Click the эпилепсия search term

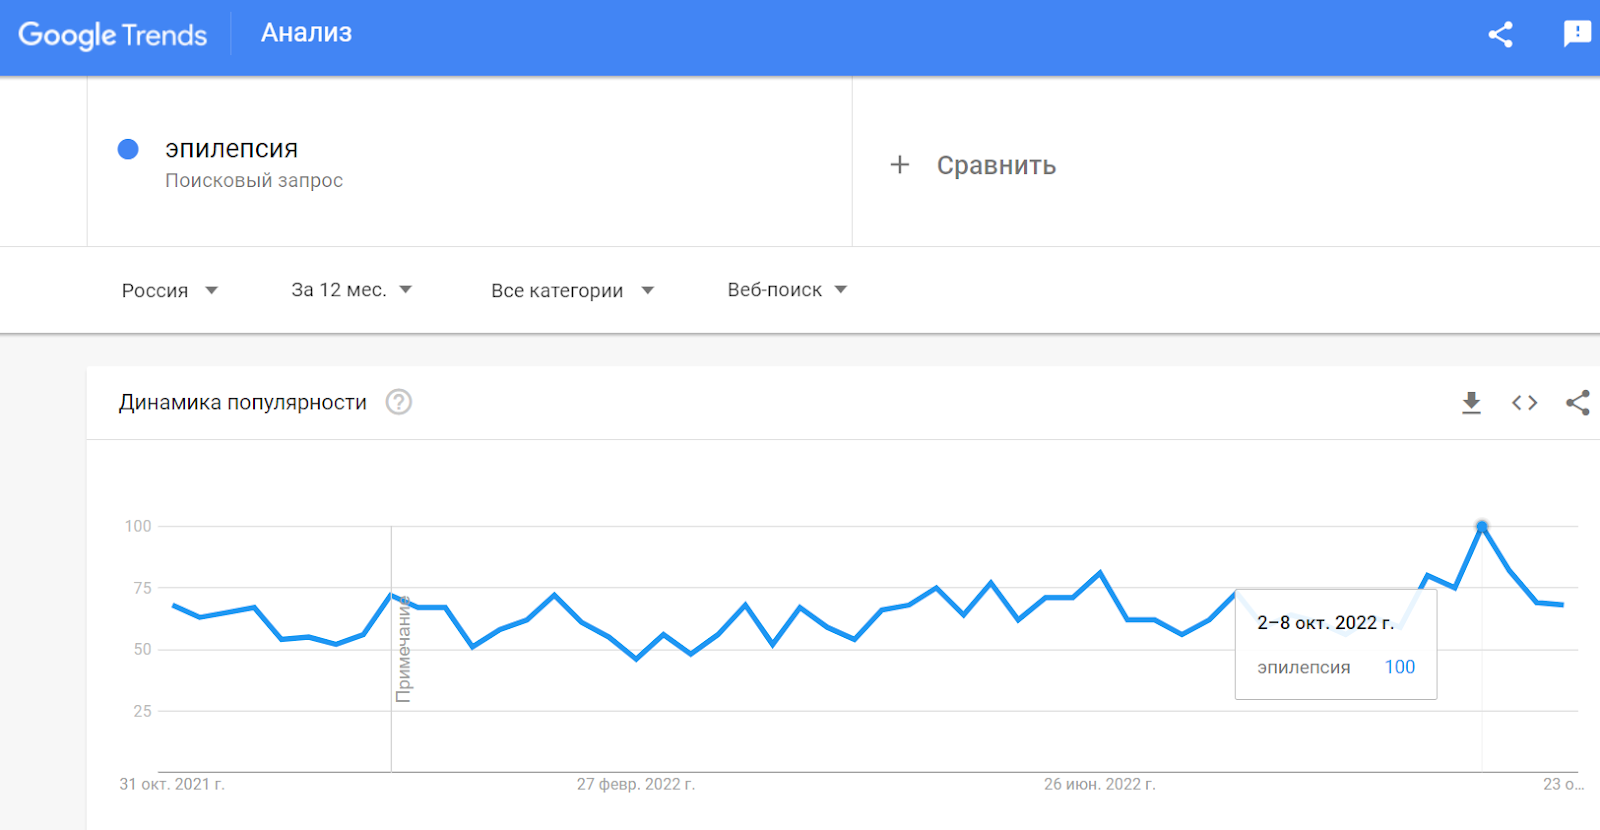(231, 149)
